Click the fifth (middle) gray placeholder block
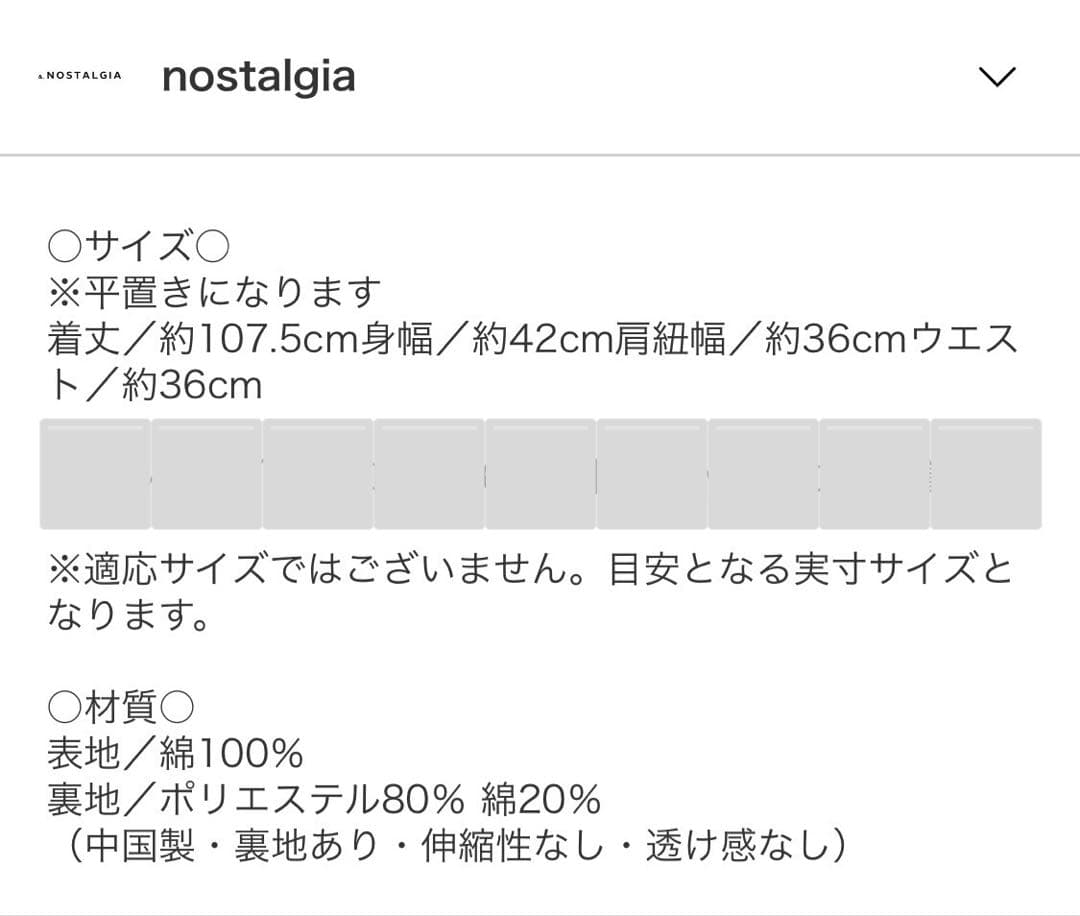Viewport: 1080px width, 916px height. tap(541, 474)
